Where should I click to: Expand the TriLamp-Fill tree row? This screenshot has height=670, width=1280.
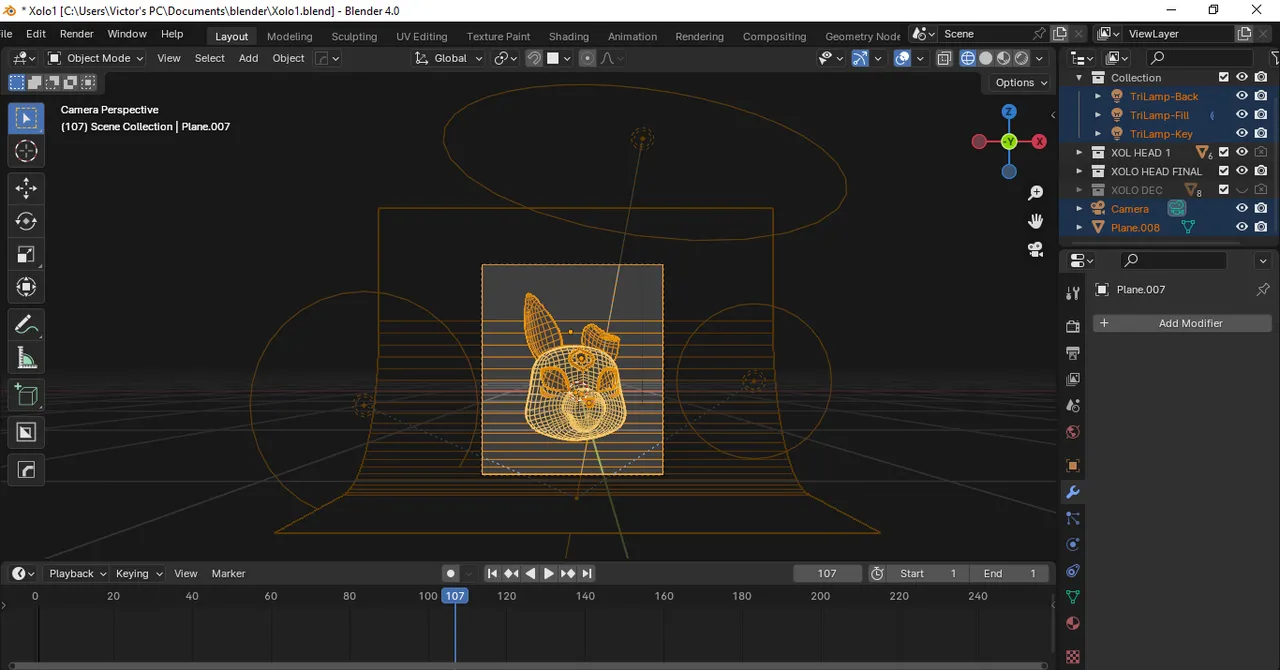point(1098,115)
